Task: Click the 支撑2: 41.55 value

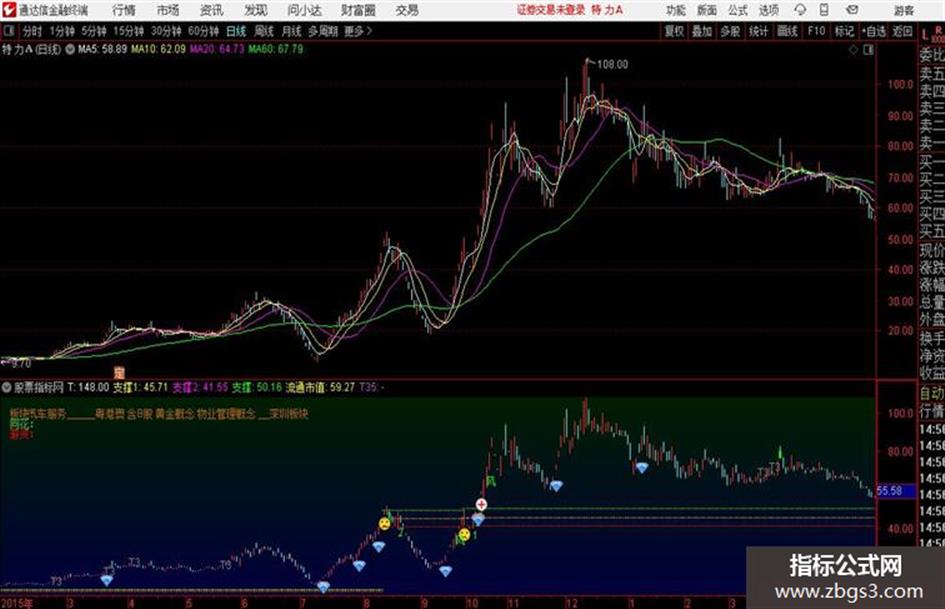Action: click(x=200, y=388)
